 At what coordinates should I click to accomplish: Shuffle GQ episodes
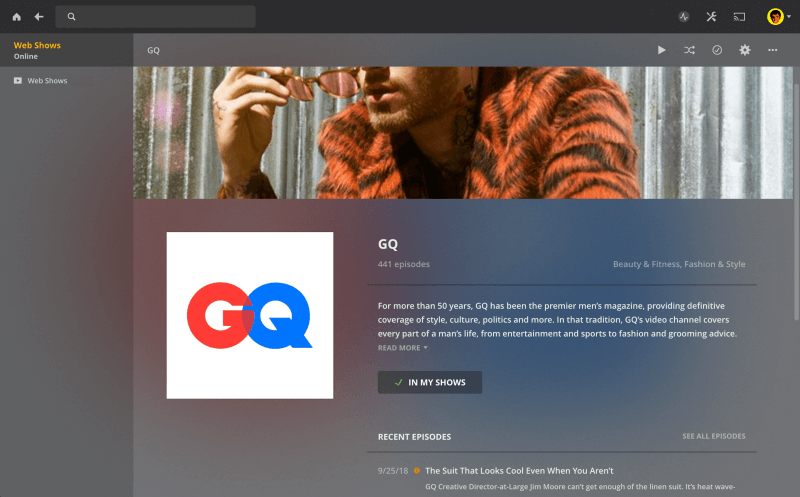[x=689, y=50]
